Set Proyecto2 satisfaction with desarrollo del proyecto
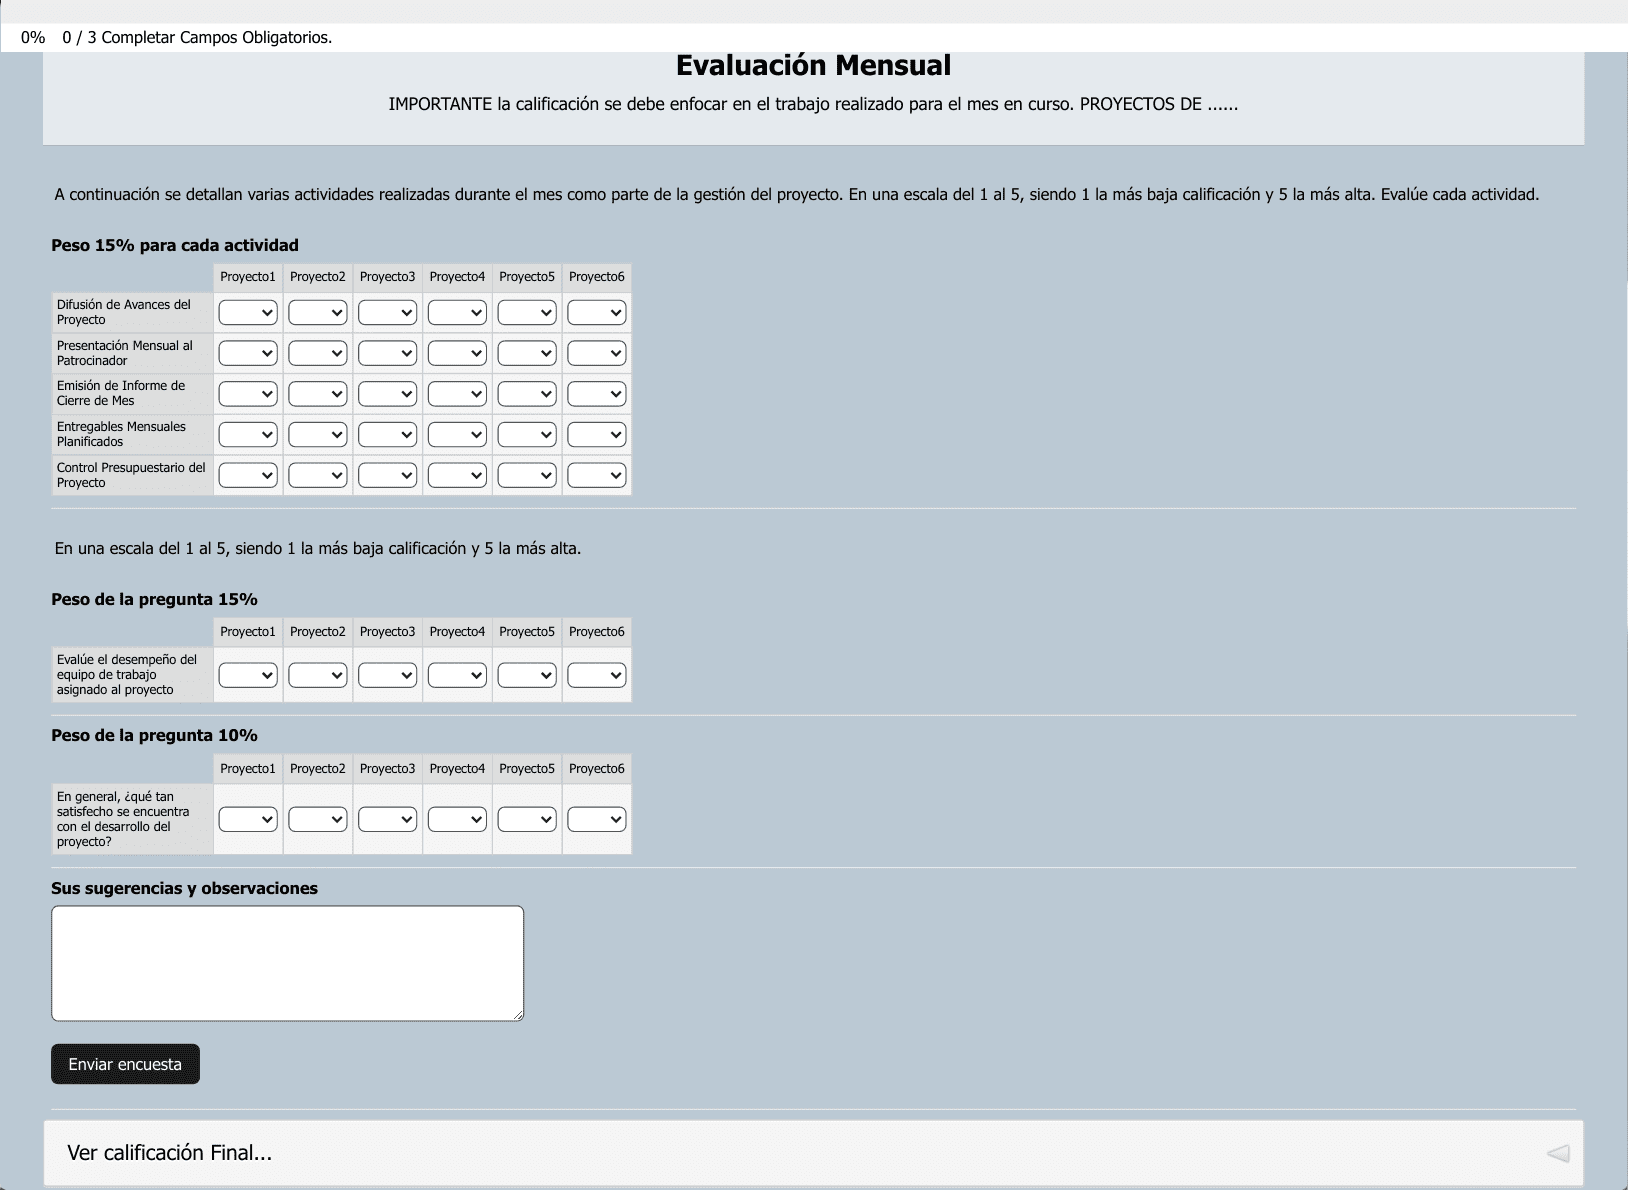Image resolution: width=1628 pixels, height=1190 pixels. (x=318, y=819)
